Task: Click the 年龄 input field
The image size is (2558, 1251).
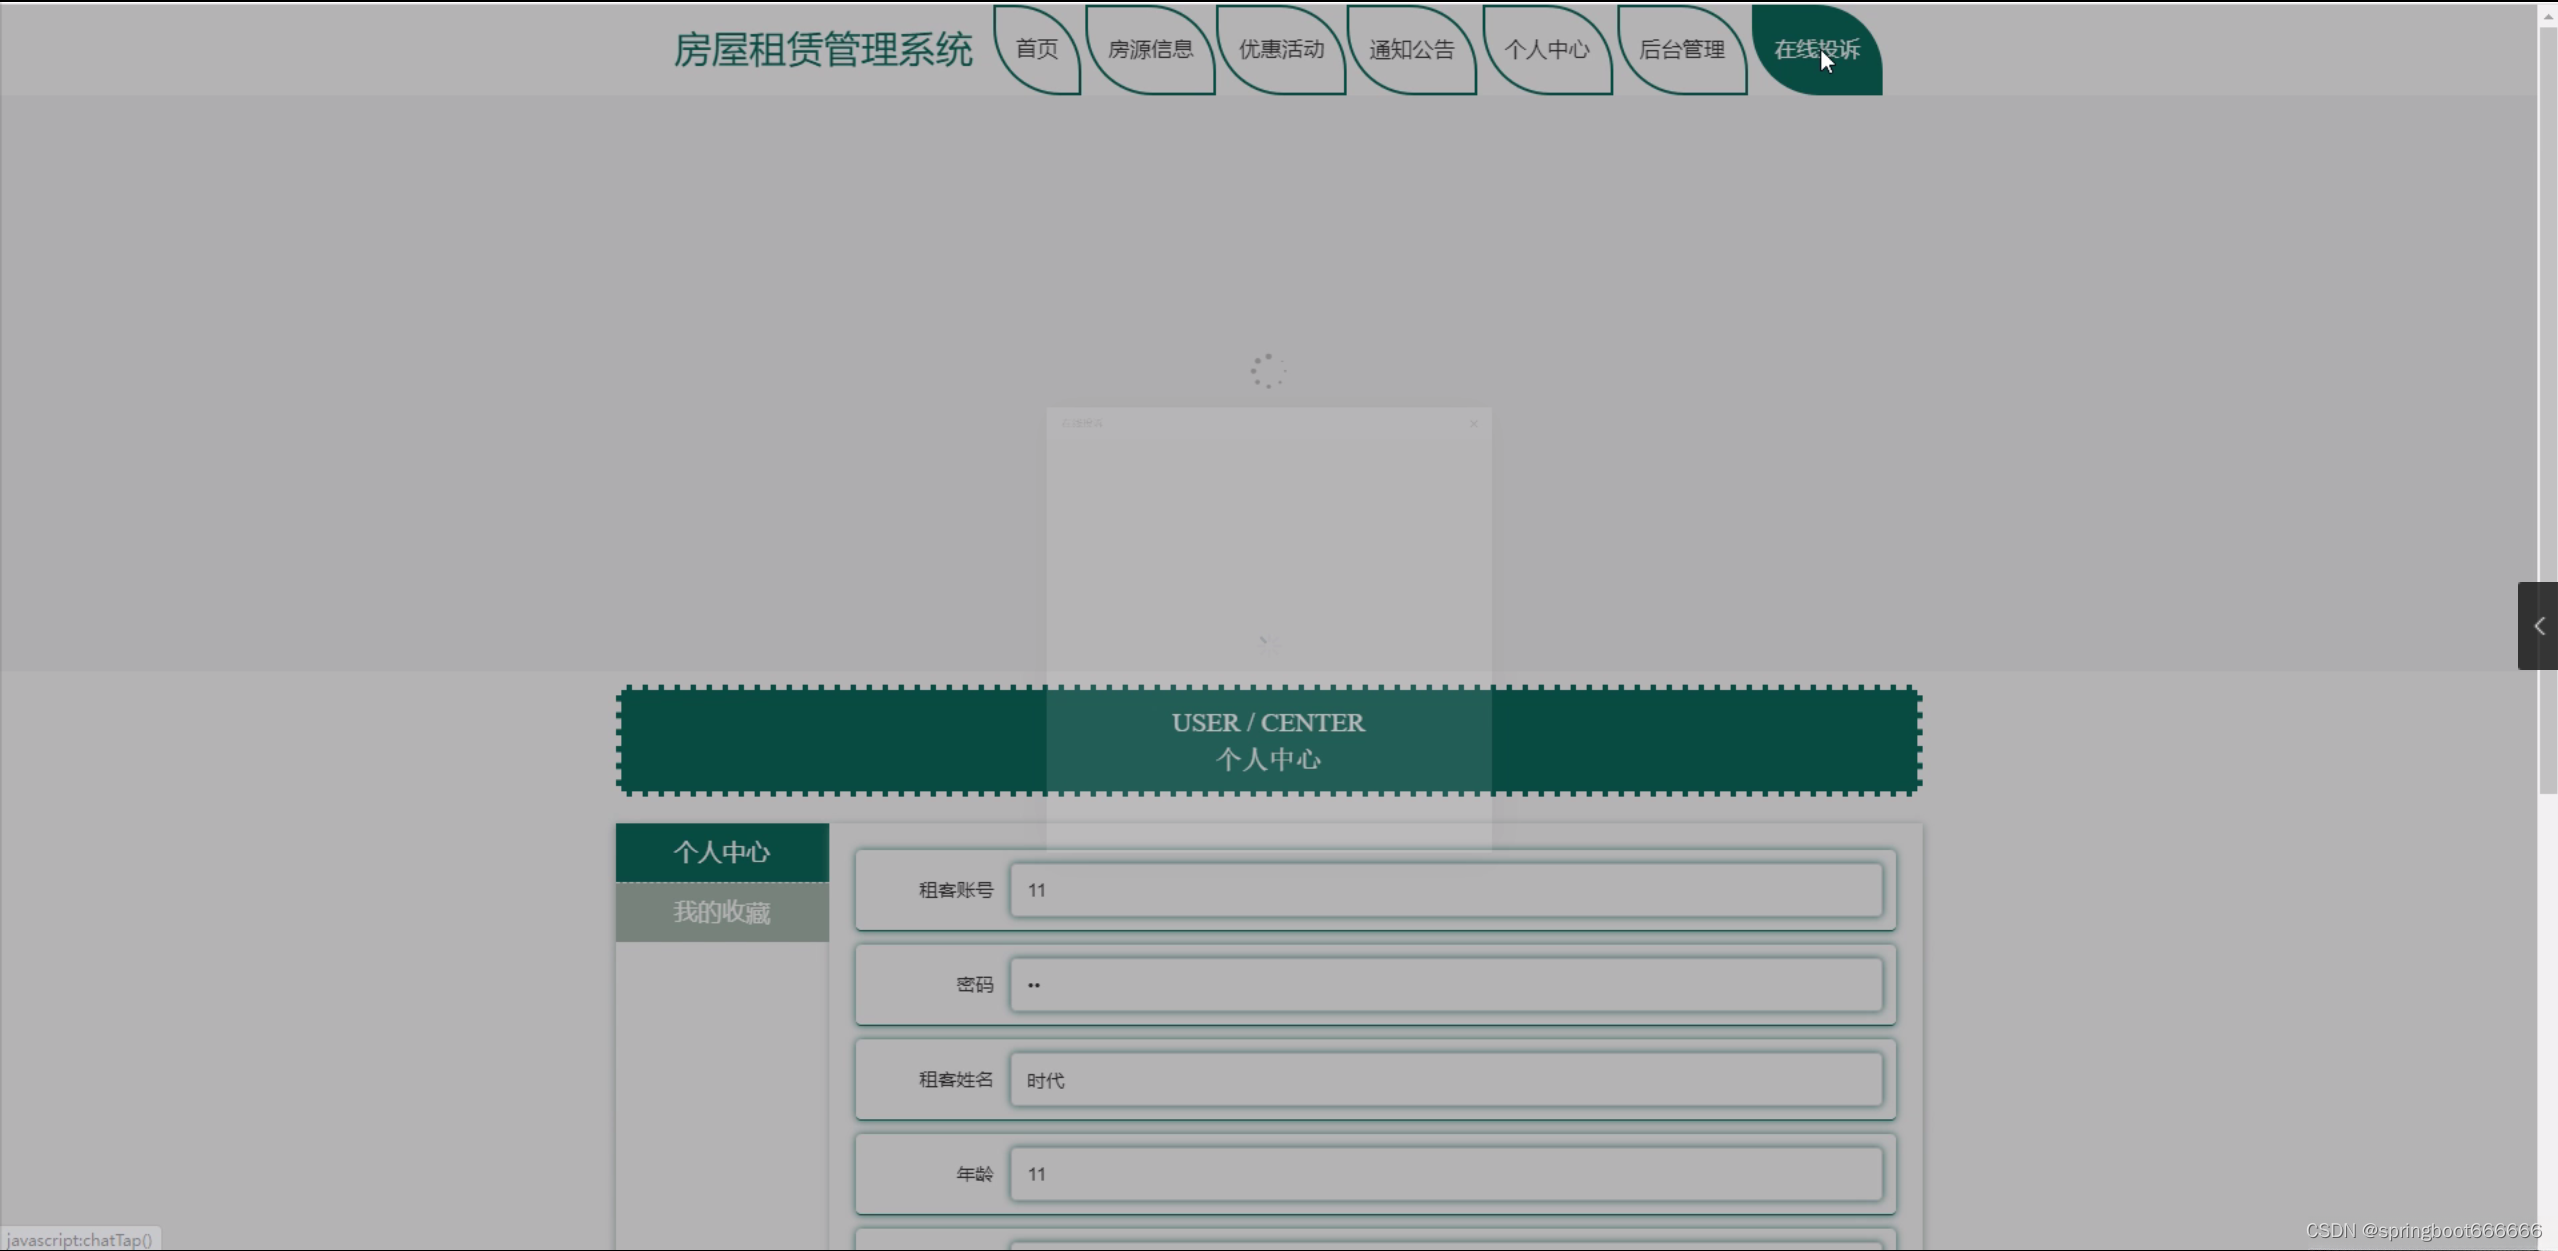Action: (x=1445, y=1174)
